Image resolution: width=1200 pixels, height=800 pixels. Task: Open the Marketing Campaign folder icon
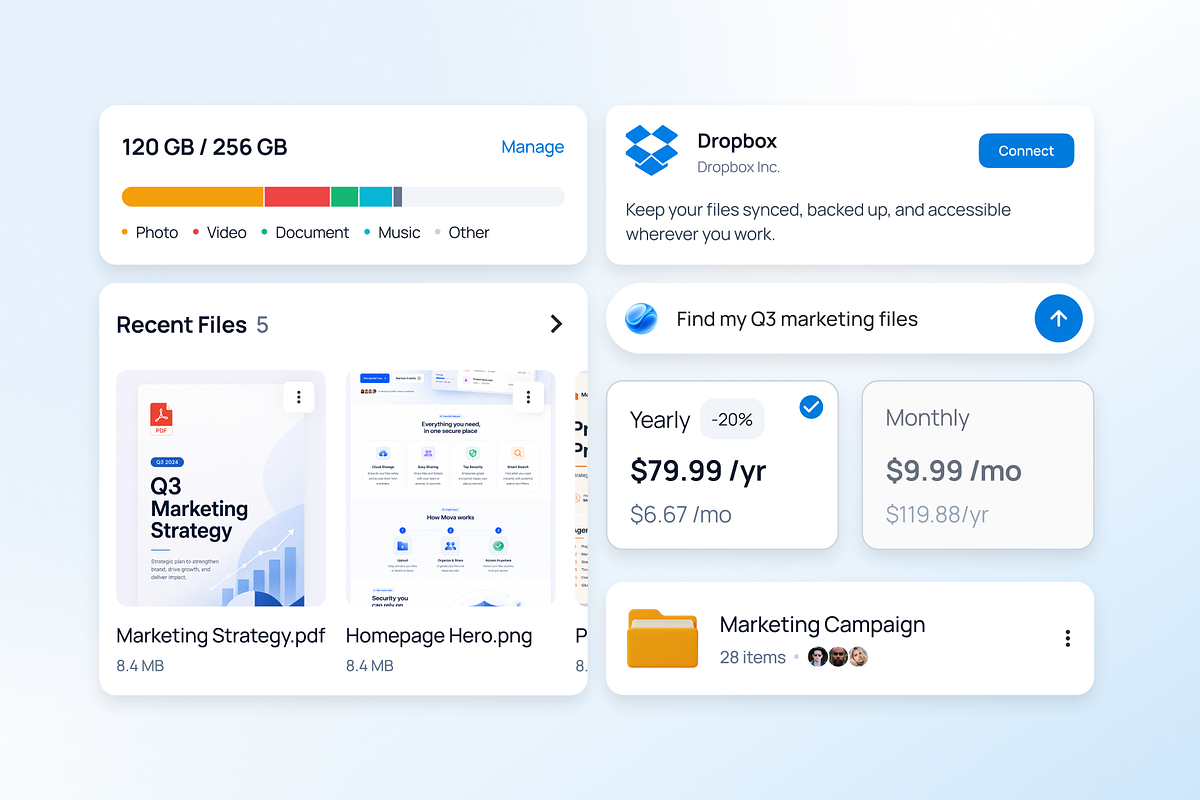tap(662, 638)
